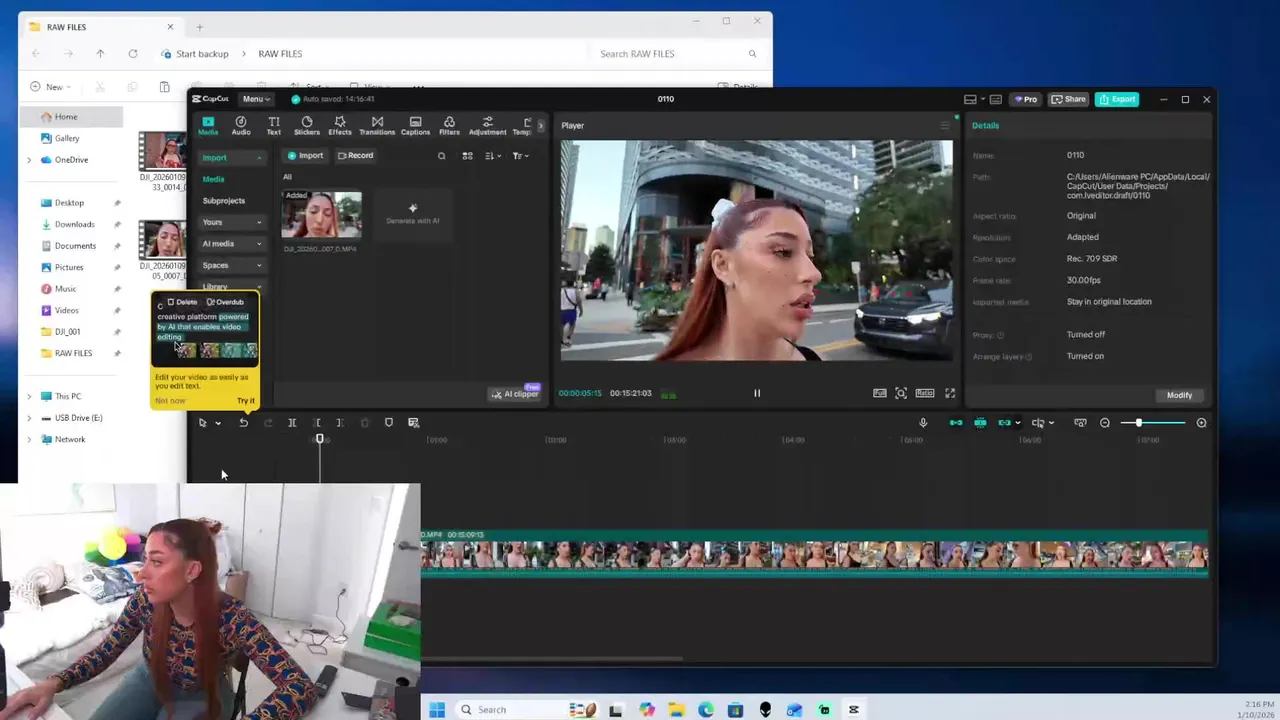This screenshot has width=1280, height=720.
Task: Undo the last edit
Action: [x=243, y=423]
